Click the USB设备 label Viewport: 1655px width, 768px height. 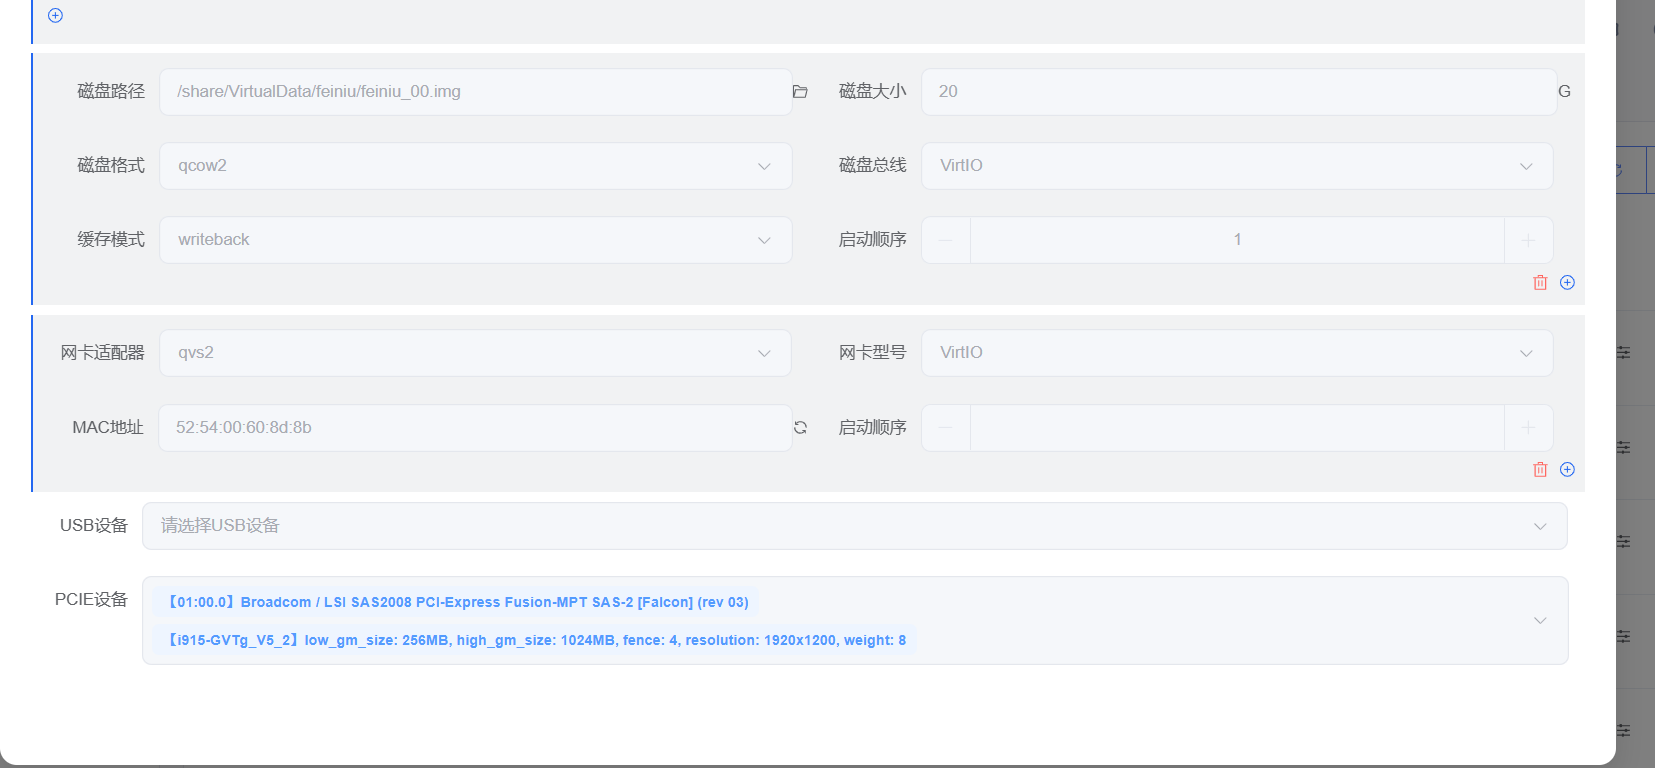(x=94, y=526)
